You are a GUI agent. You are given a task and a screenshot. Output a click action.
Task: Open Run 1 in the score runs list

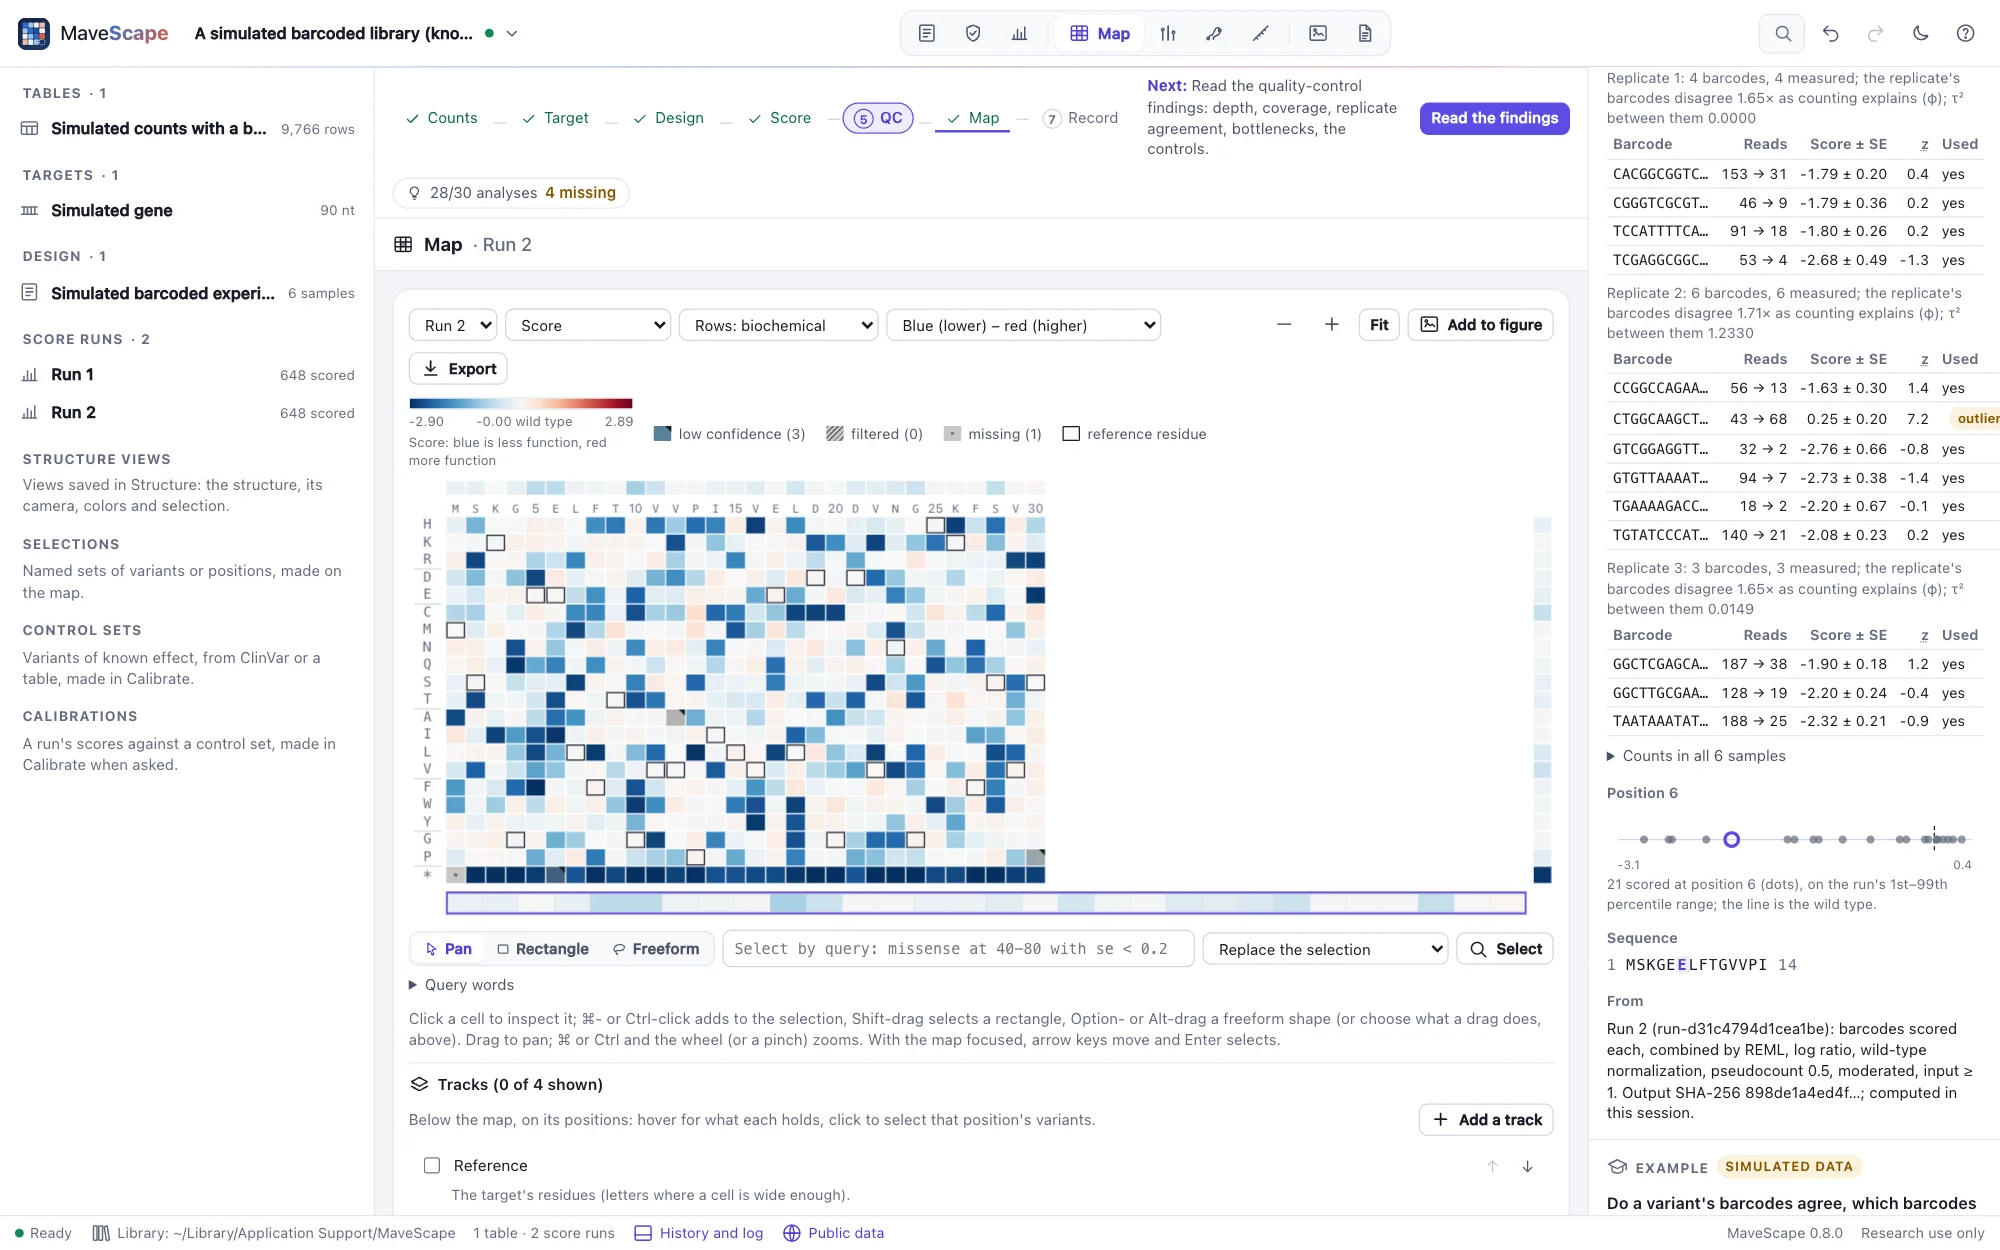click(188, 374)
